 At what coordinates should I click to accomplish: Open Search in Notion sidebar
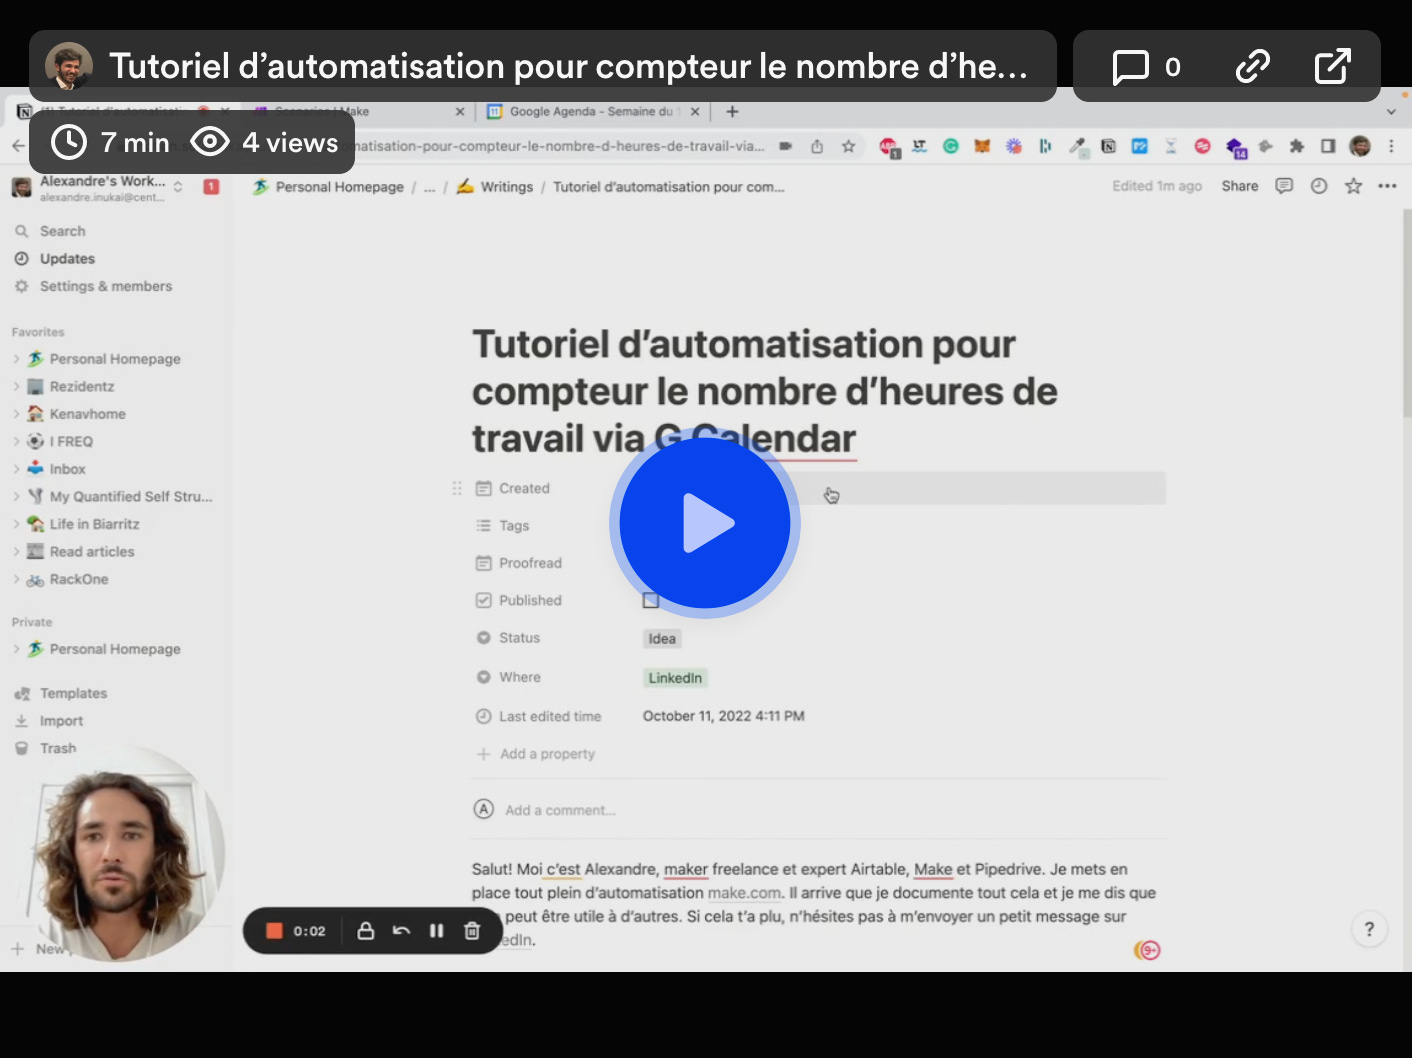(62, 231)
